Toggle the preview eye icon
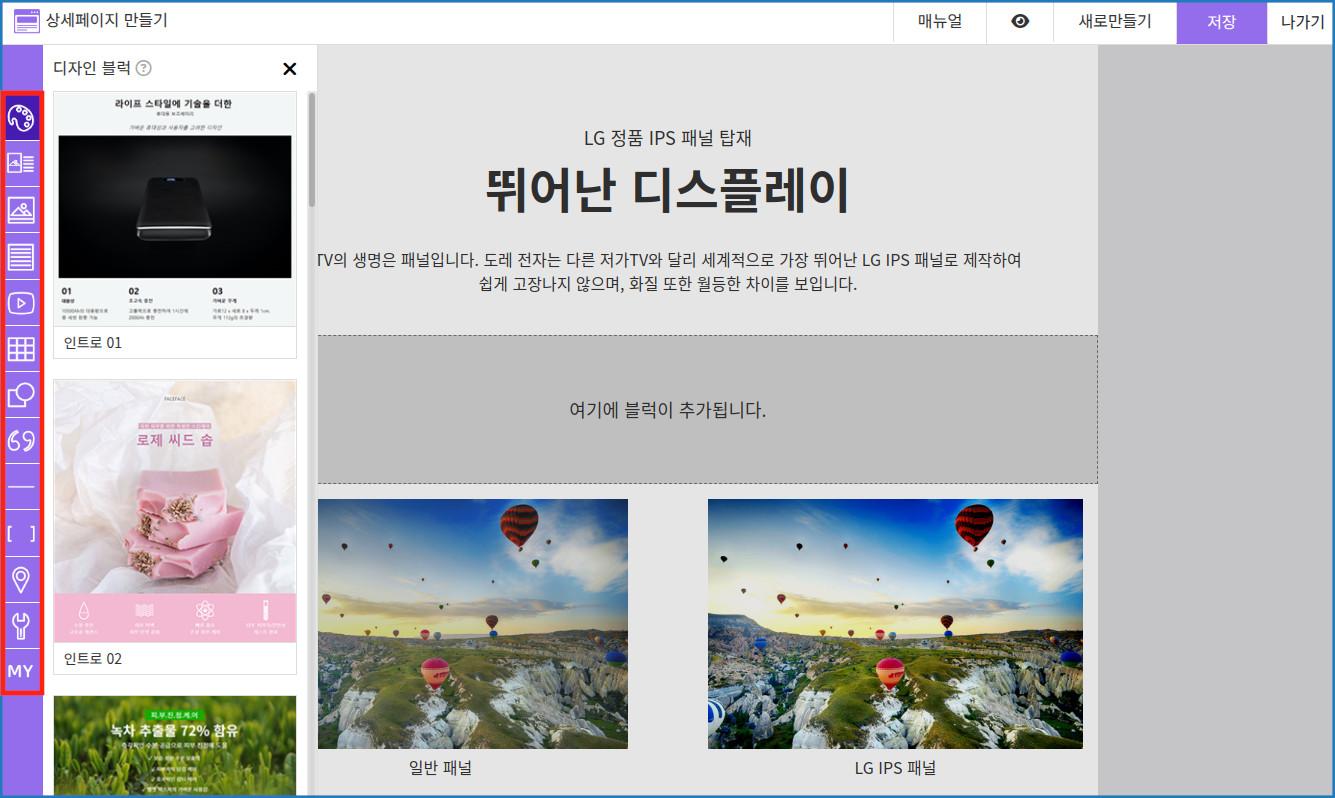Screen dimensions: 1335x798 (1019, 22)
